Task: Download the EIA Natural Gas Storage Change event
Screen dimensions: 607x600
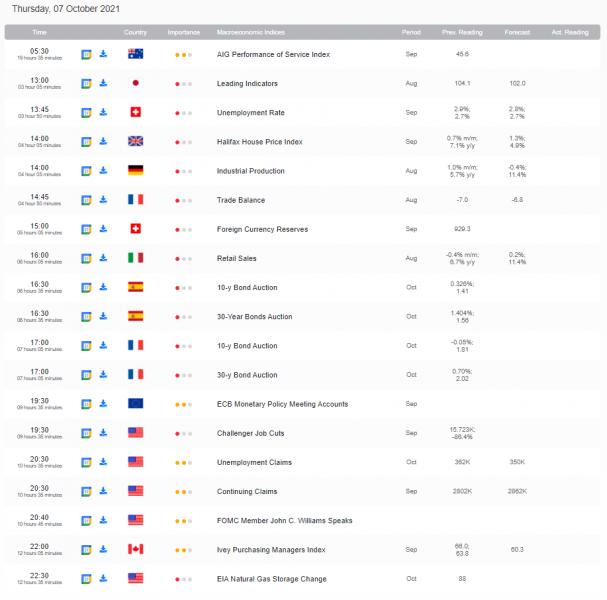Action: 103,578
